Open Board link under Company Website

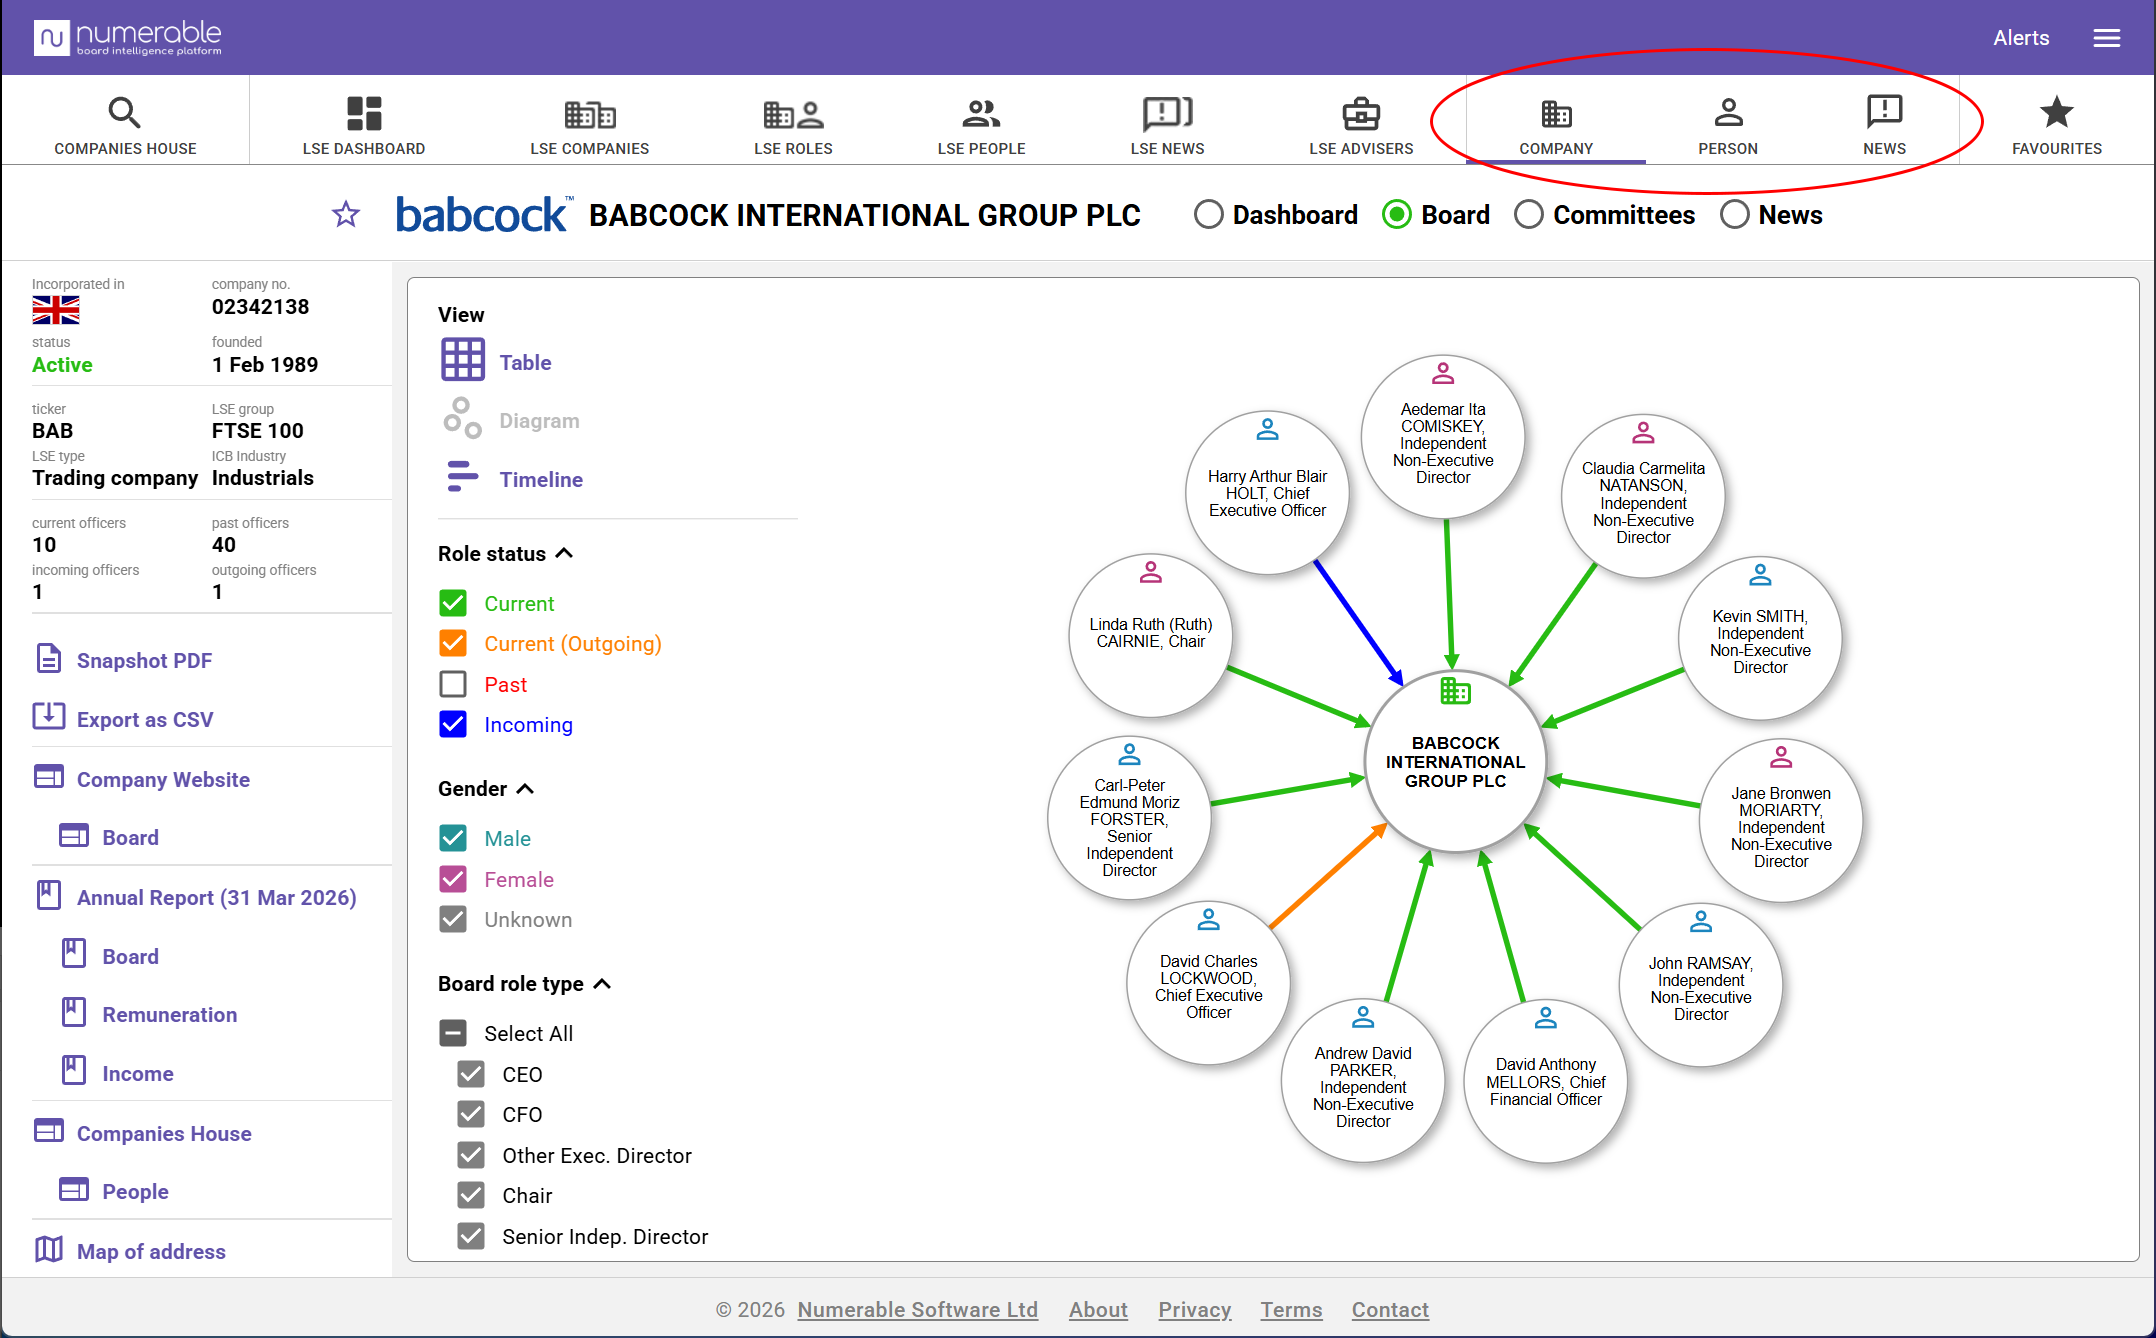click(130, 838)
